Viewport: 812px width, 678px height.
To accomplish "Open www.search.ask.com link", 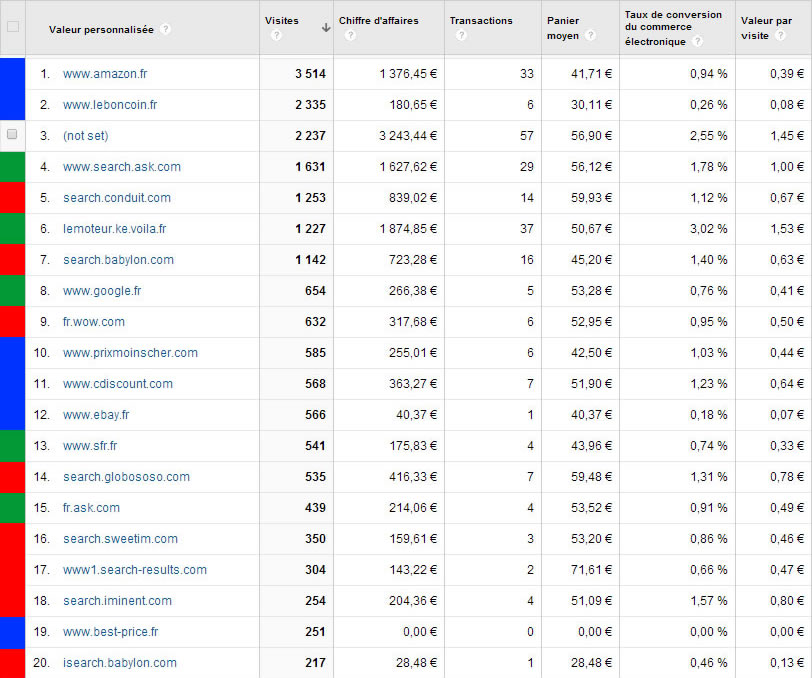I will (x=122, y=167).
